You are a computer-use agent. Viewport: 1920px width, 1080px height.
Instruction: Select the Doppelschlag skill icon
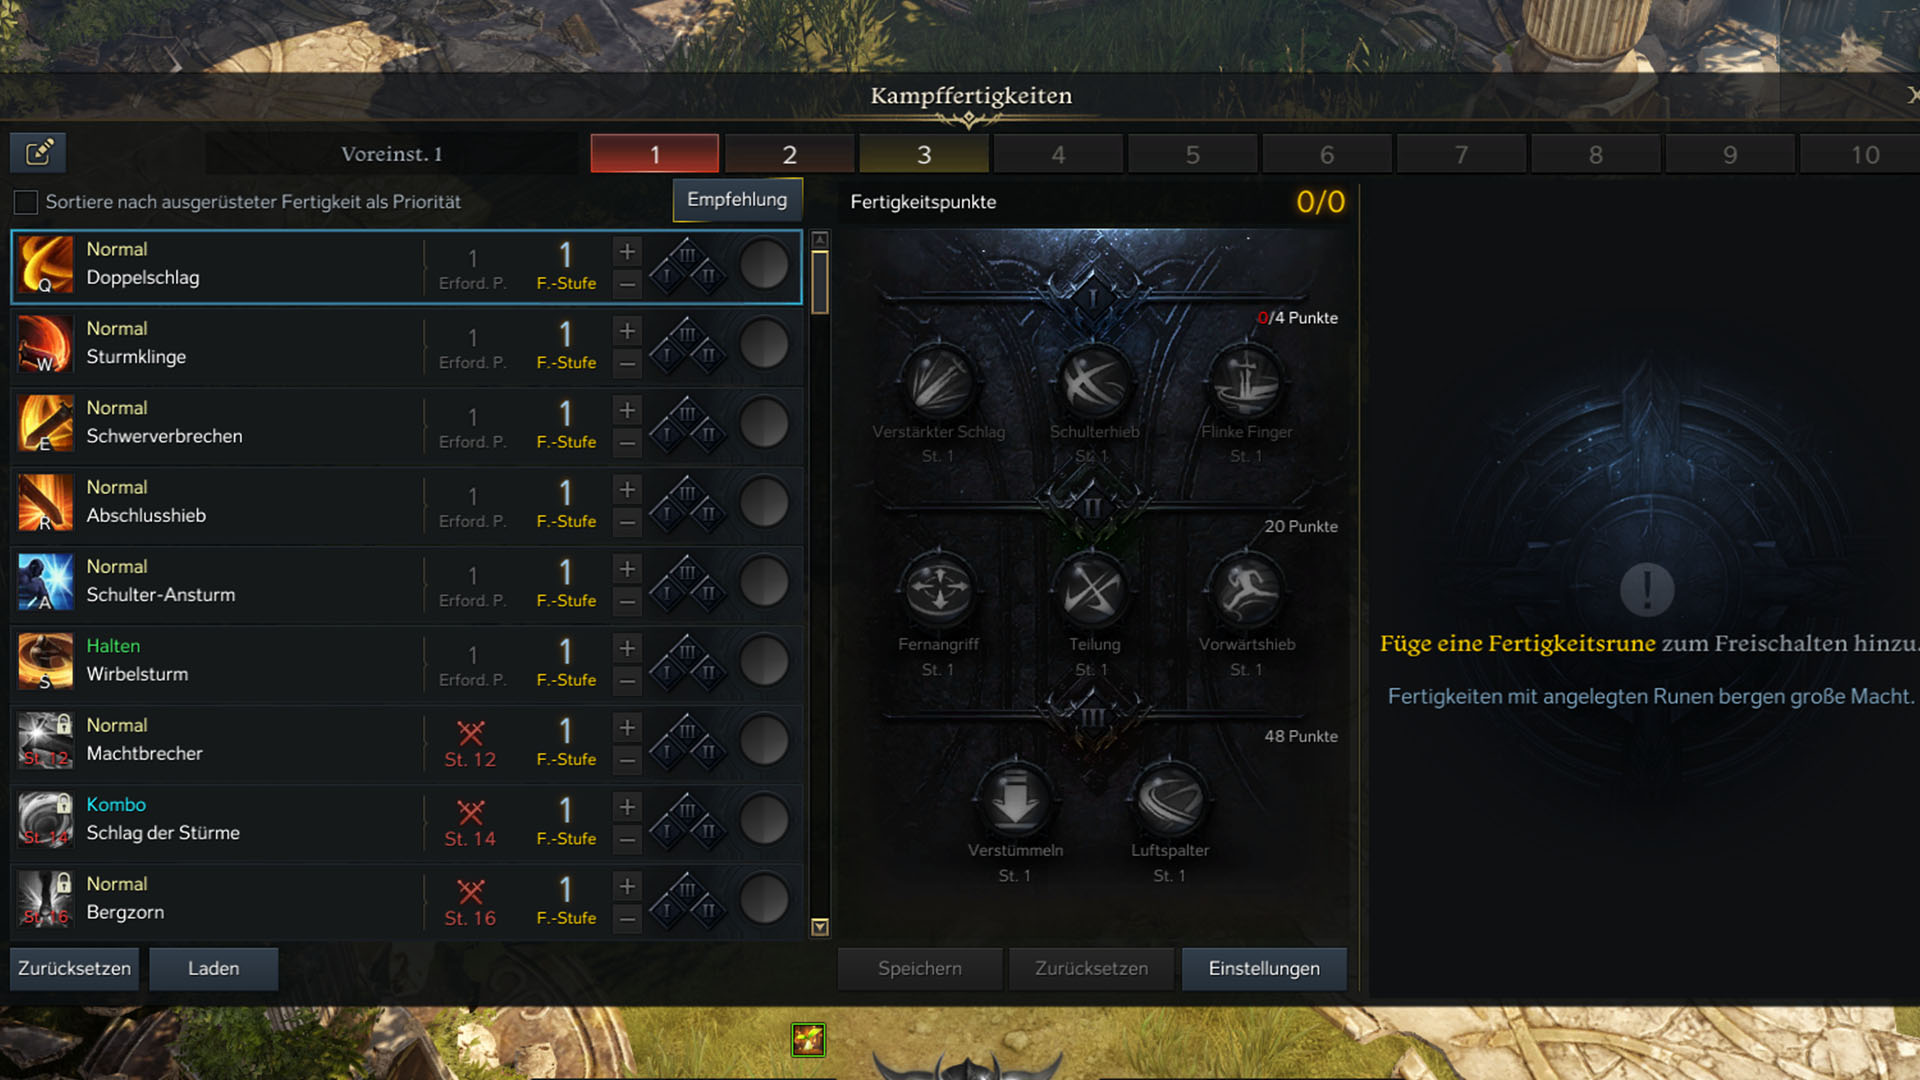point(46,265)
